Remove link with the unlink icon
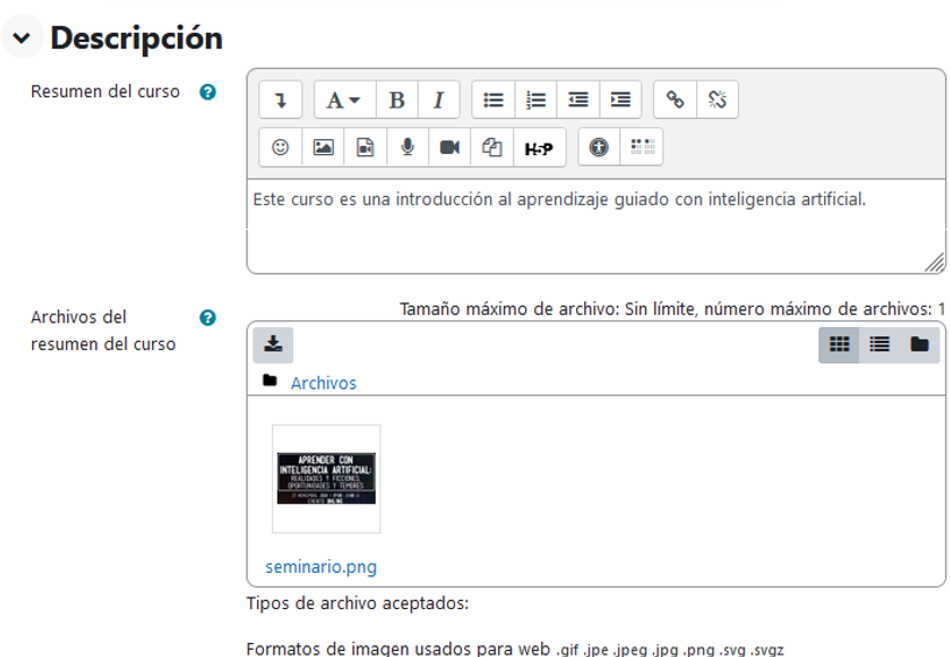The height and width of the screenshot is (657, 950). point(717,100)
